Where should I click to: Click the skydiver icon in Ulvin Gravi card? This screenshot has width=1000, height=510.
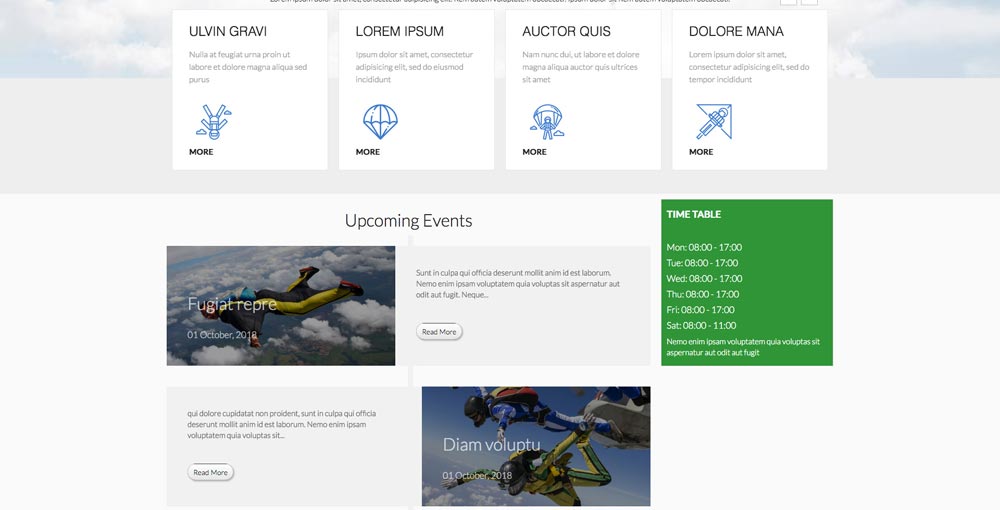(213, 122)
